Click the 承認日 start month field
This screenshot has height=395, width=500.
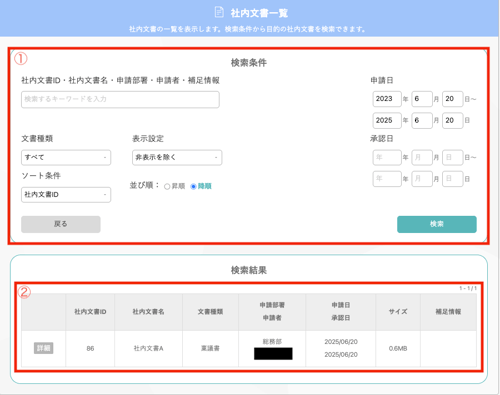[x=422, y=157]
